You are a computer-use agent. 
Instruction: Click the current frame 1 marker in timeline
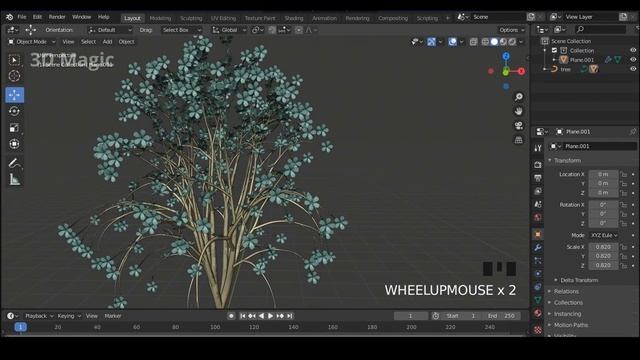pos(20,327)
